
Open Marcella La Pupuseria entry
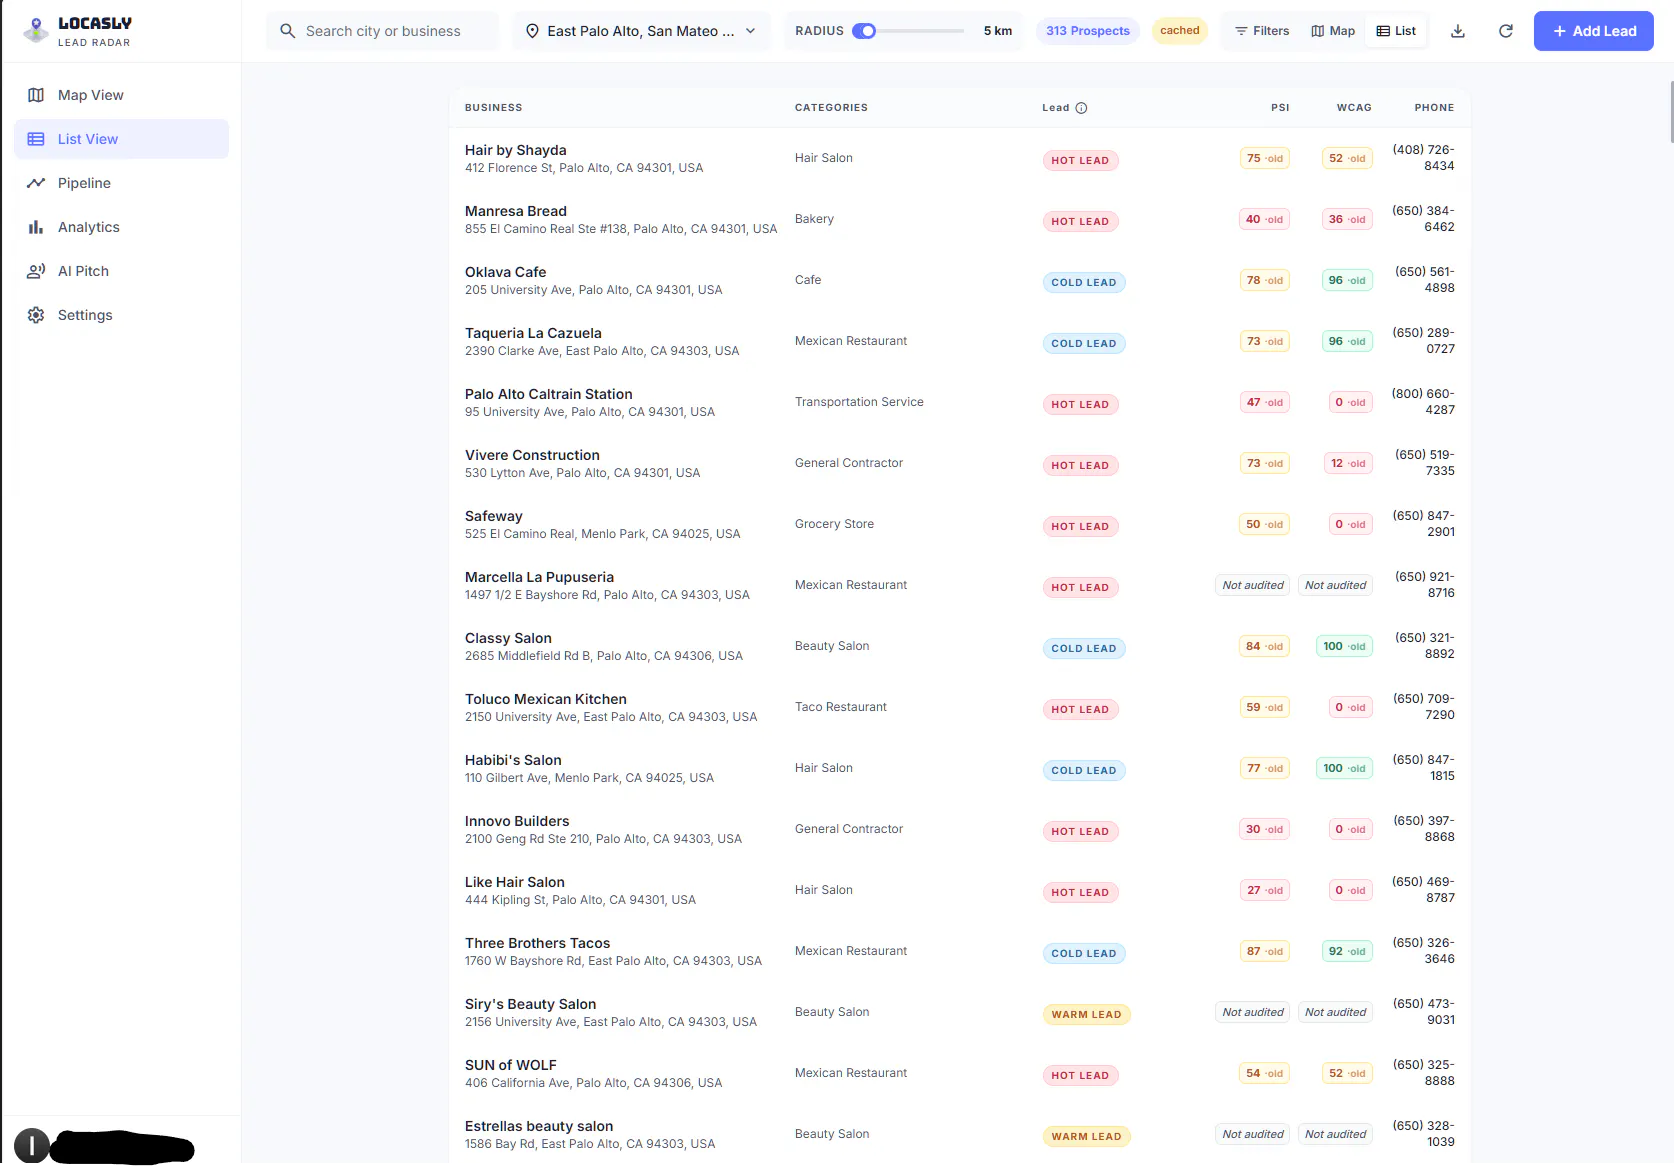(x=959, y=585)
